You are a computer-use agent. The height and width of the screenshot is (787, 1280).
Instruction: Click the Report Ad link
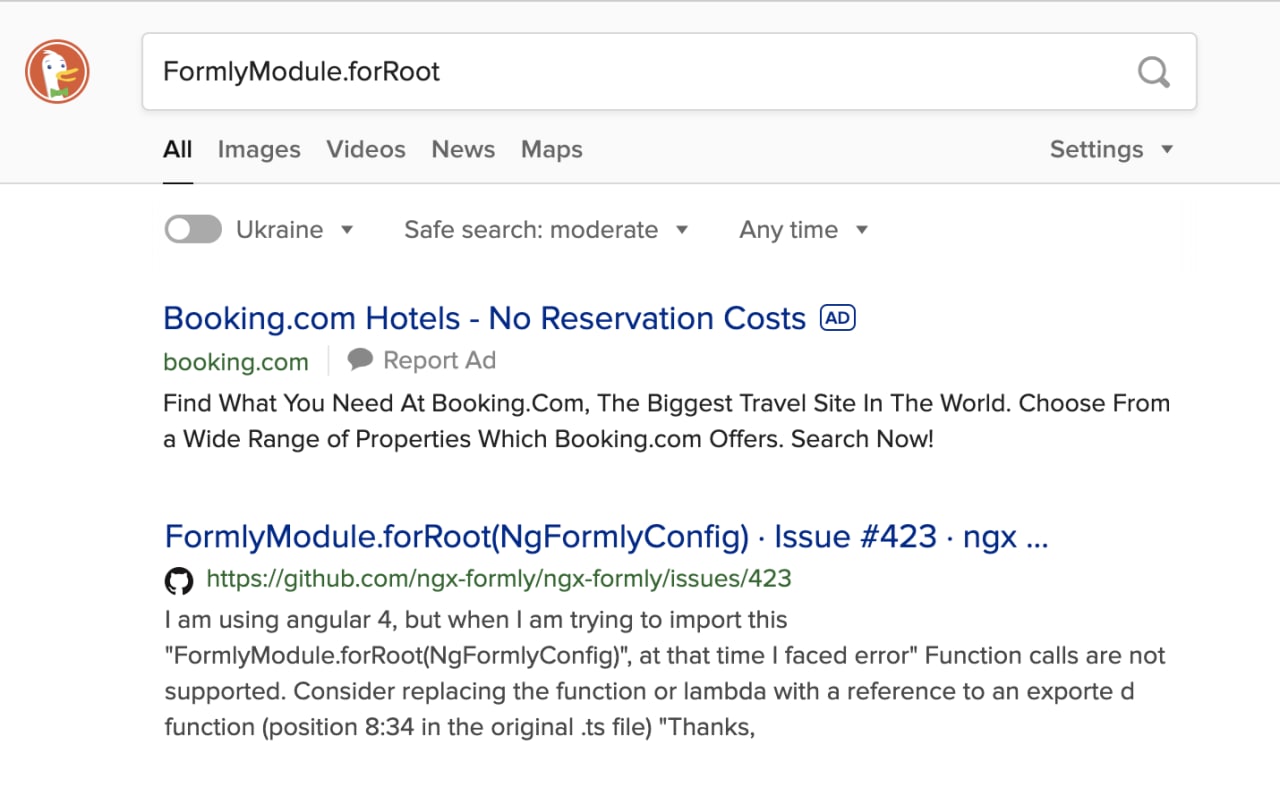439,360
